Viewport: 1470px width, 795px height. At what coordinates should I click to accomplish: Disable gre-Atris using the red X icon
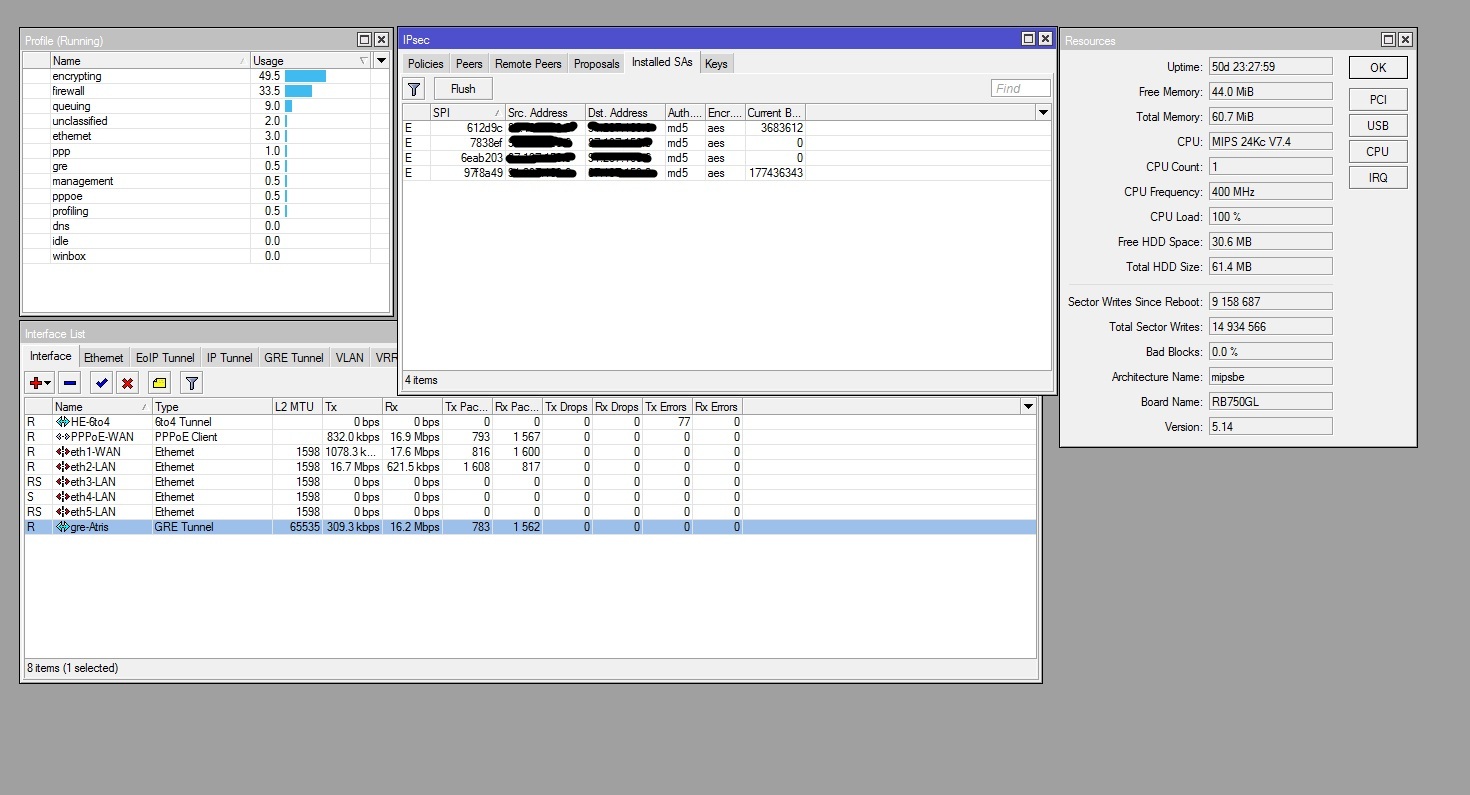tap(128, 382)
